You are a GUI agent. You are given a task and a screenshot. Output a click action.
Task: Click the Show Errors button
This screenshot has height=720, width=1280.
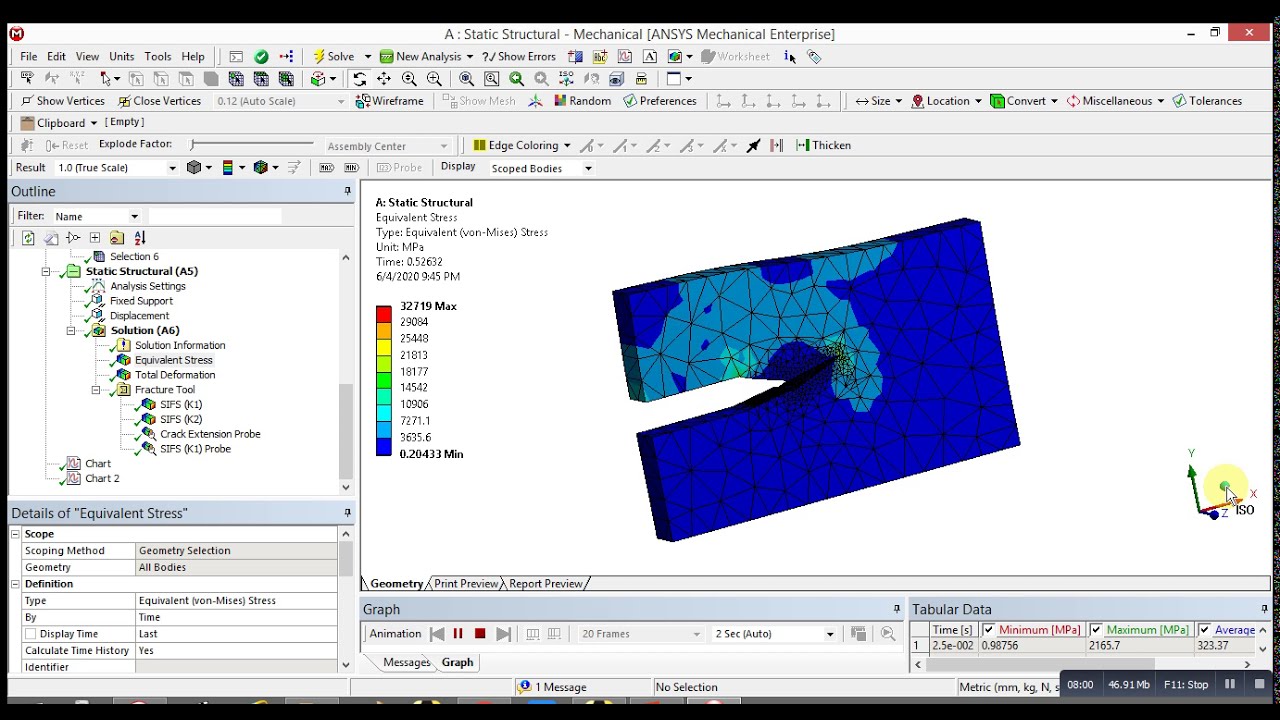click(x=519, y=57)
